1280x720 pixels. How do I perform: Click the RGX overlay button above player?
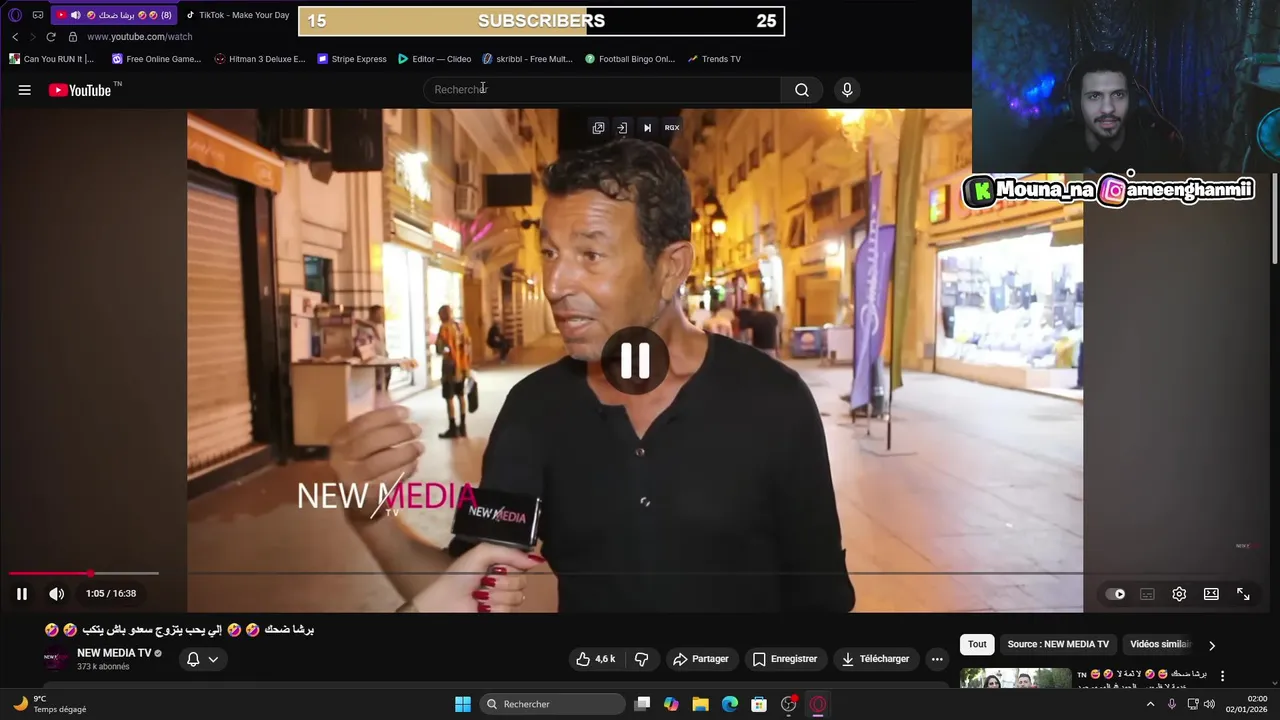(x=672, y=128)
